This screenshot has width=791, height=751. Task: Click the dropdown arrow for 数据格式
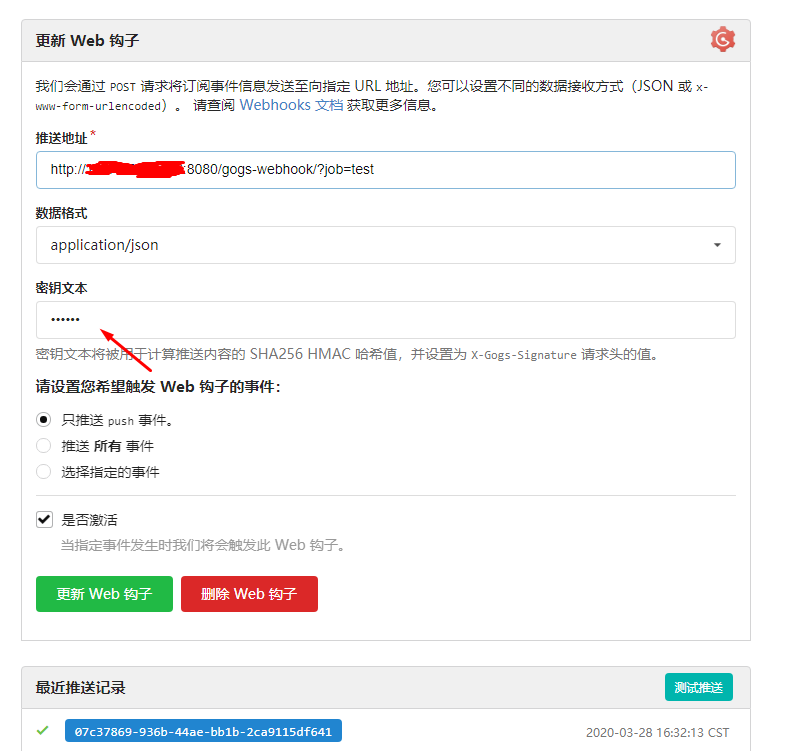pos(717,245)
